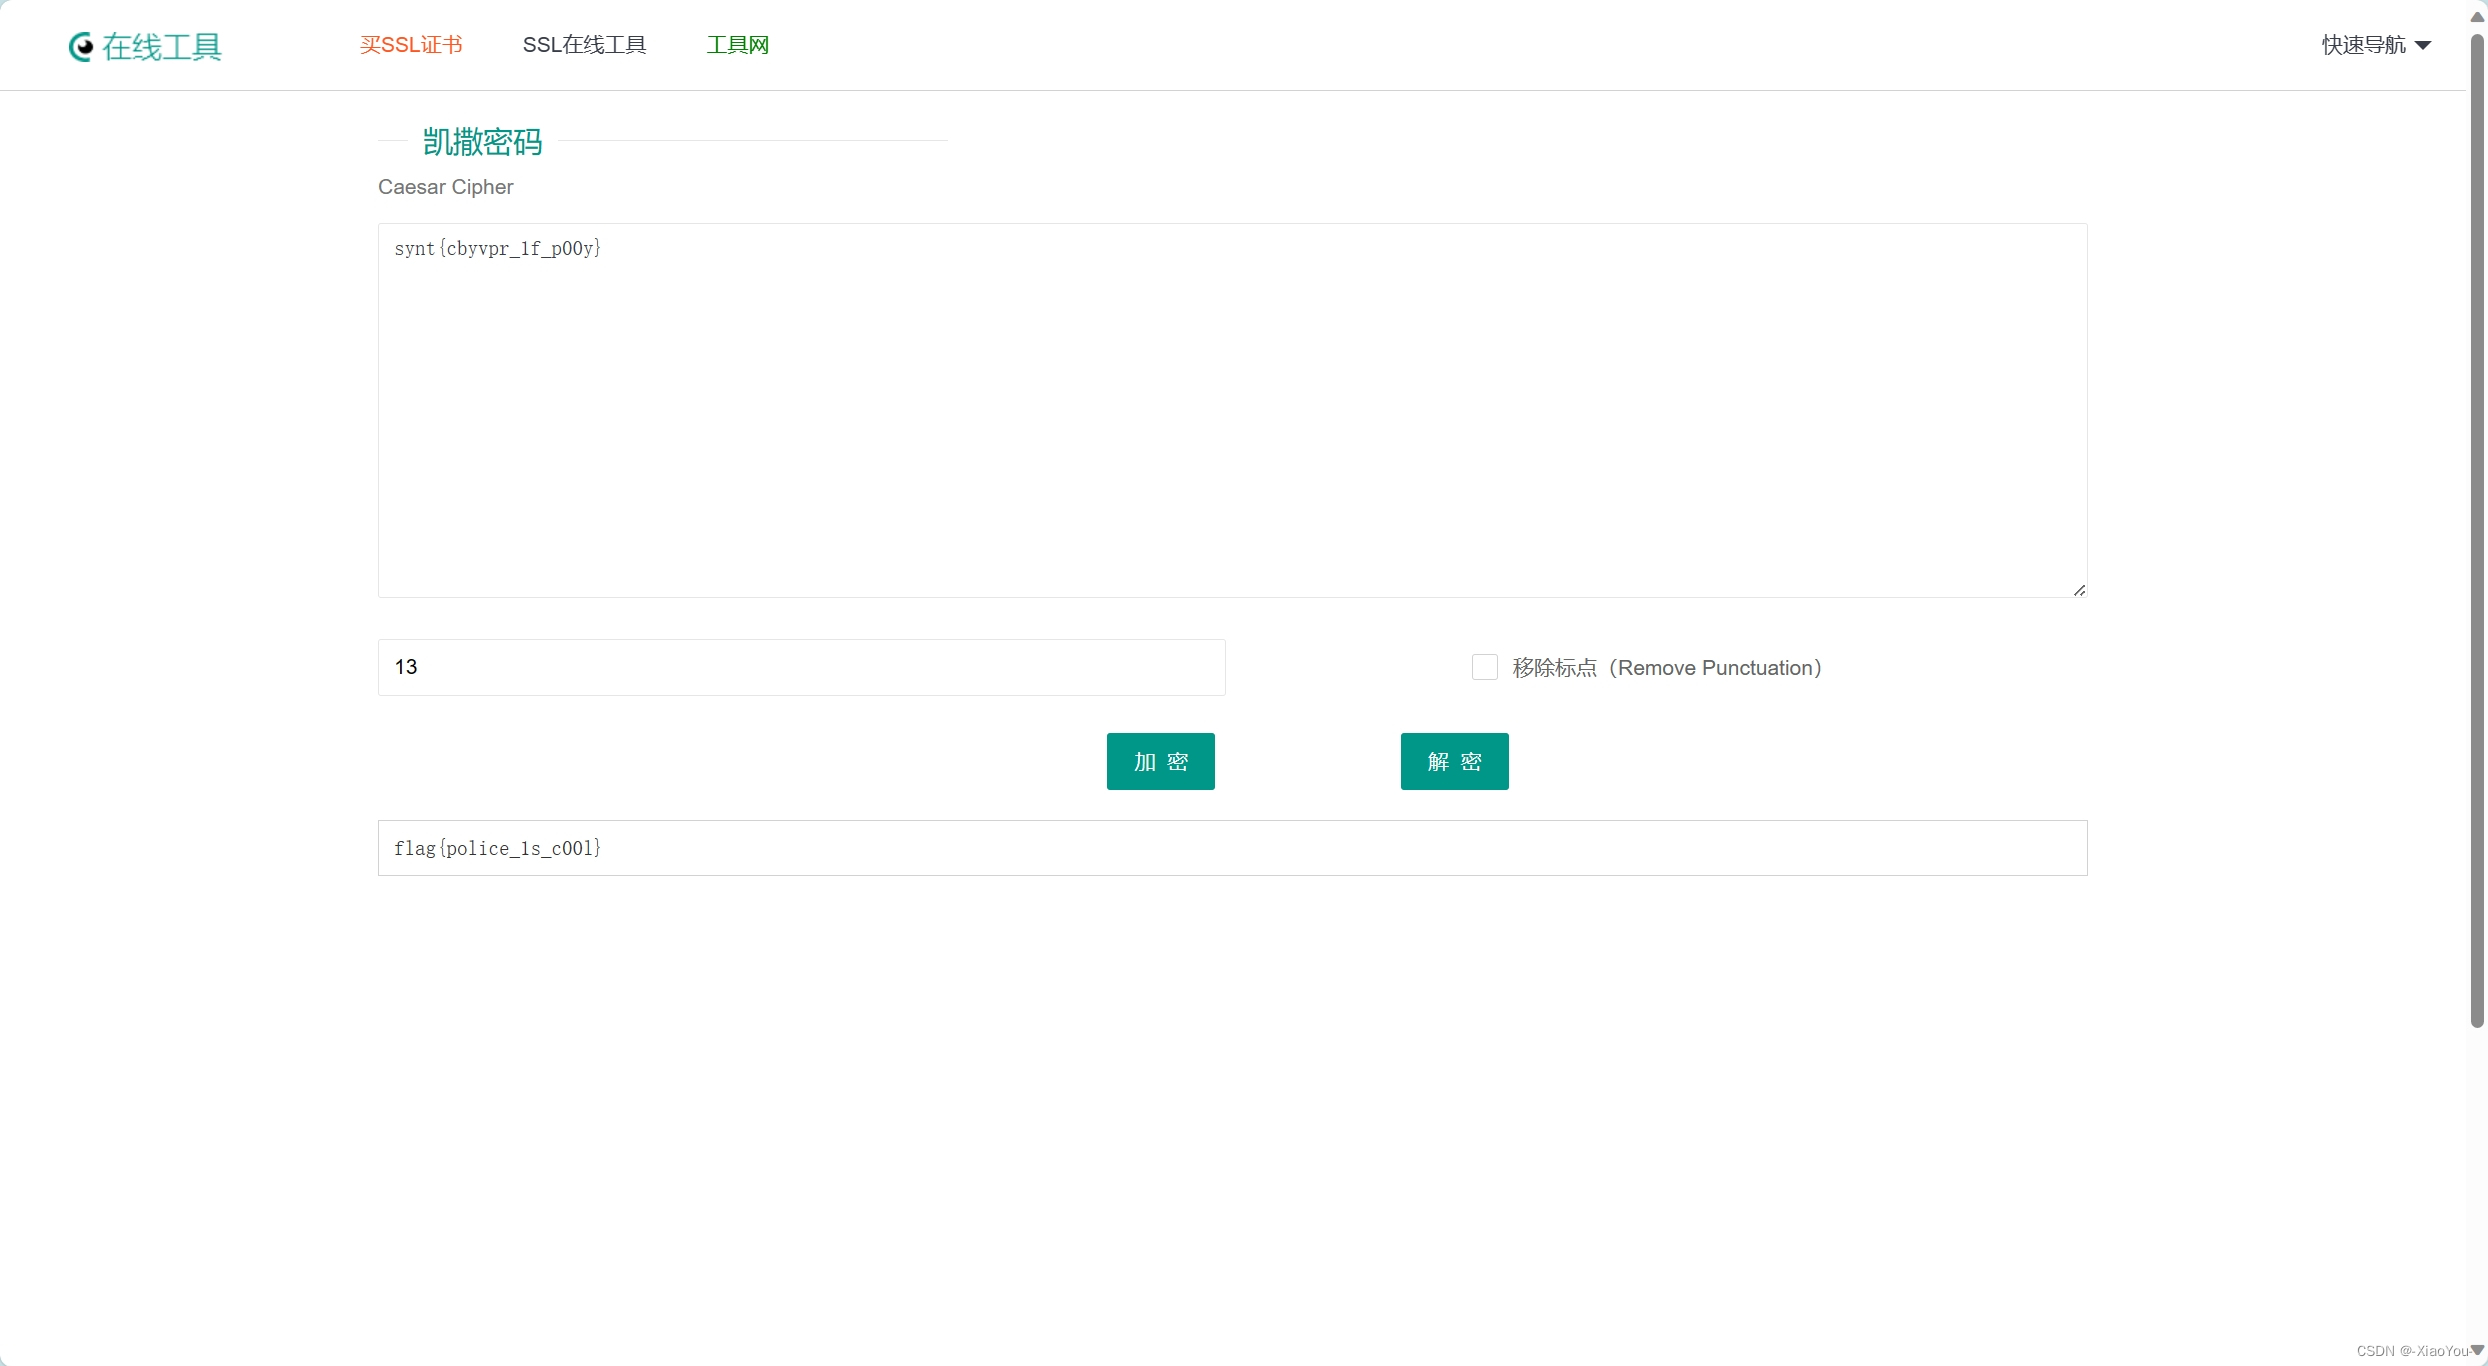
Task: Click the synt{cbyvpr_1f_p00y} ciphertext line
Action: 497,248
